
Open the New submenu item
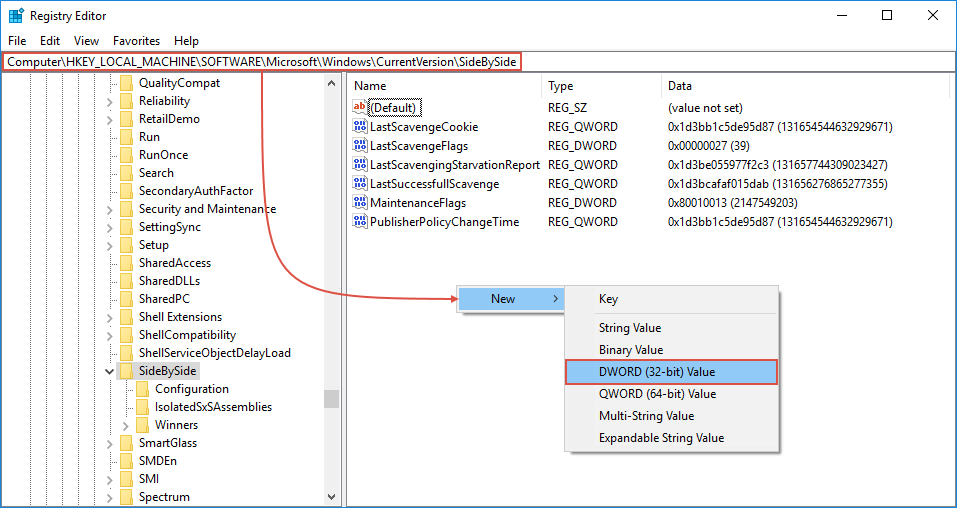(x=511, y=299)
